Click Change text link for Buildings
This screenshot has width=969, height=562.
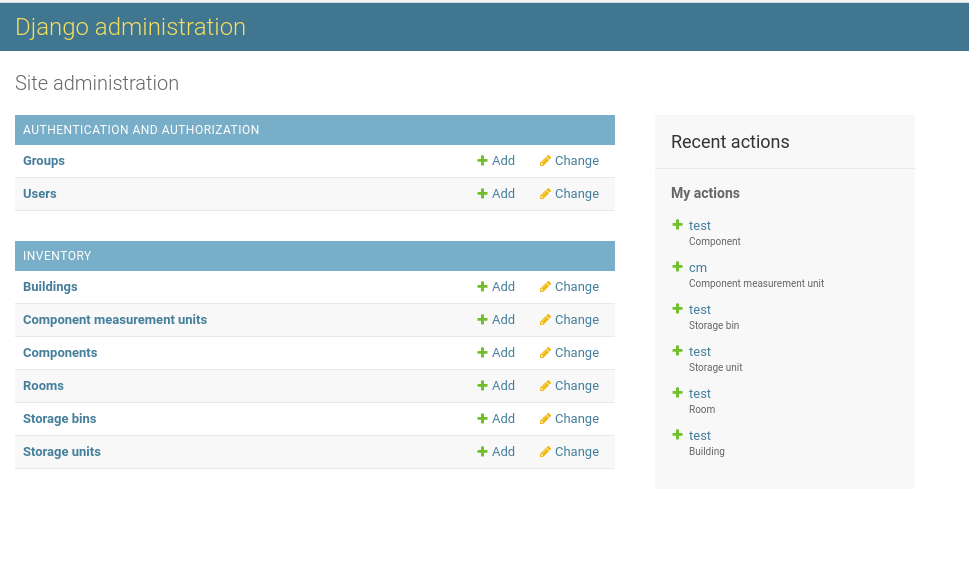[577, 287]
